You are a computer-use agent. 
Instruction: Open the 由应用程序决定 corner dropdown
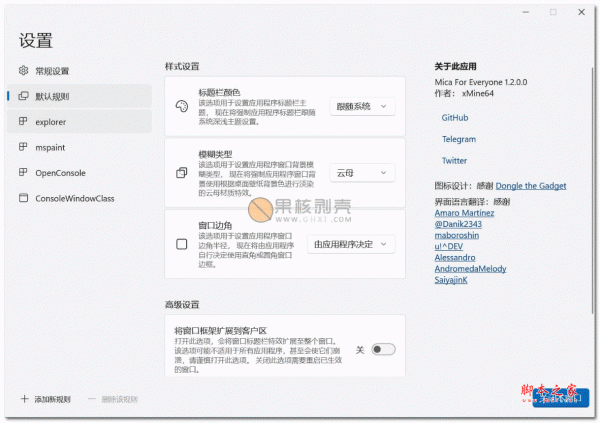[x=351, y=244]
